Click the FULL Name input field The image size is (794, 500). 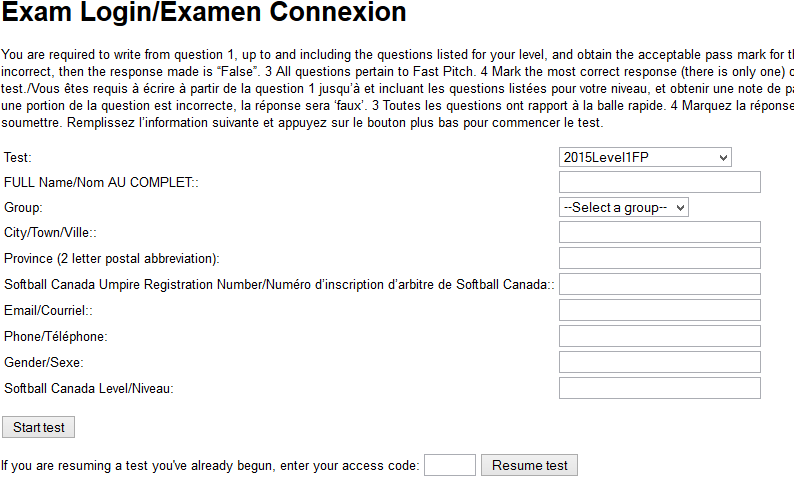pyautogui.click(x=660, y=182)
